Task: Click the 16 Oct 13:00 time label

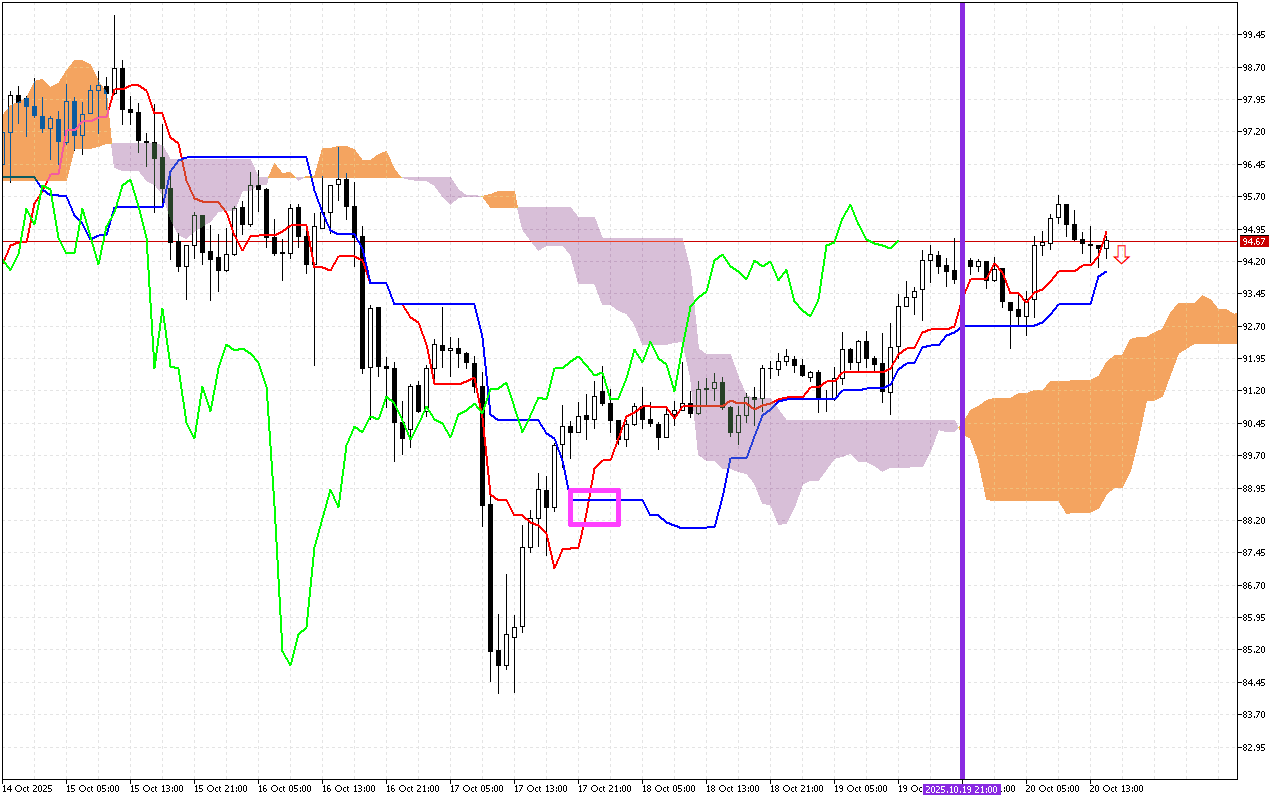Action: point(349,788)
